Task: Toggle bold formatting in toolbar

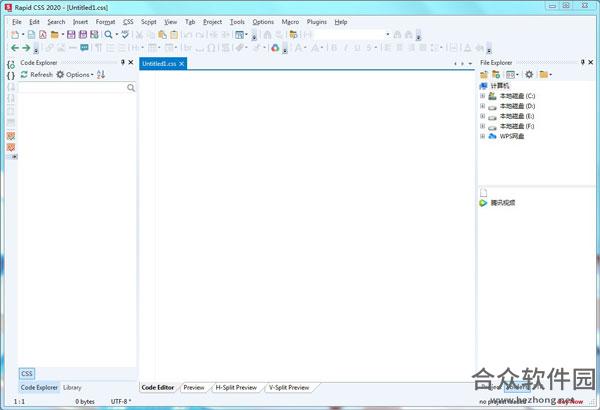Action: tap(334, 48)
